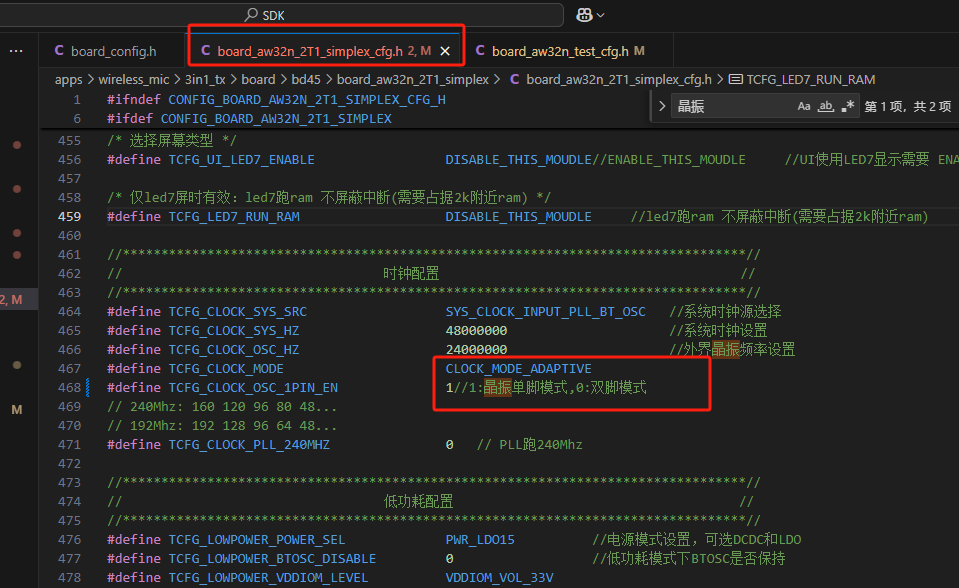This screenshot has height=588, width=959.
Task: Click the TCFG_LED7_RUN_RAM symbol icon in breadcrumb
Action: coord(736,80)
